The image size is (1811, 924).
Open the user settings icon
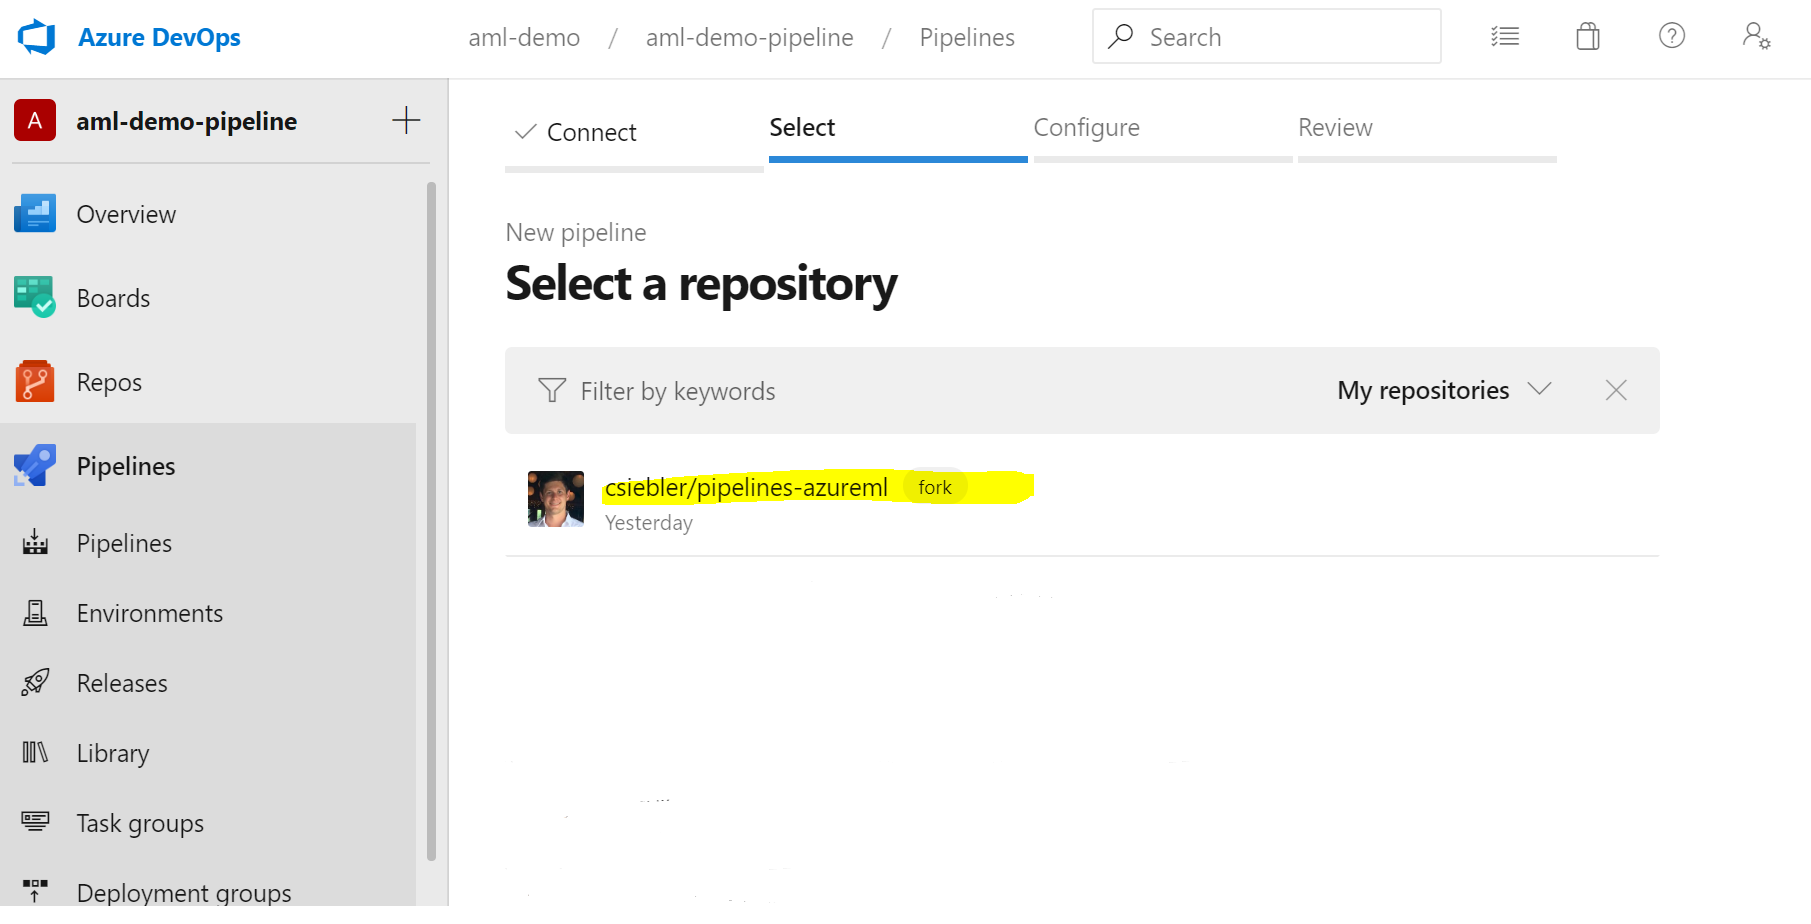click(1756, 36)
